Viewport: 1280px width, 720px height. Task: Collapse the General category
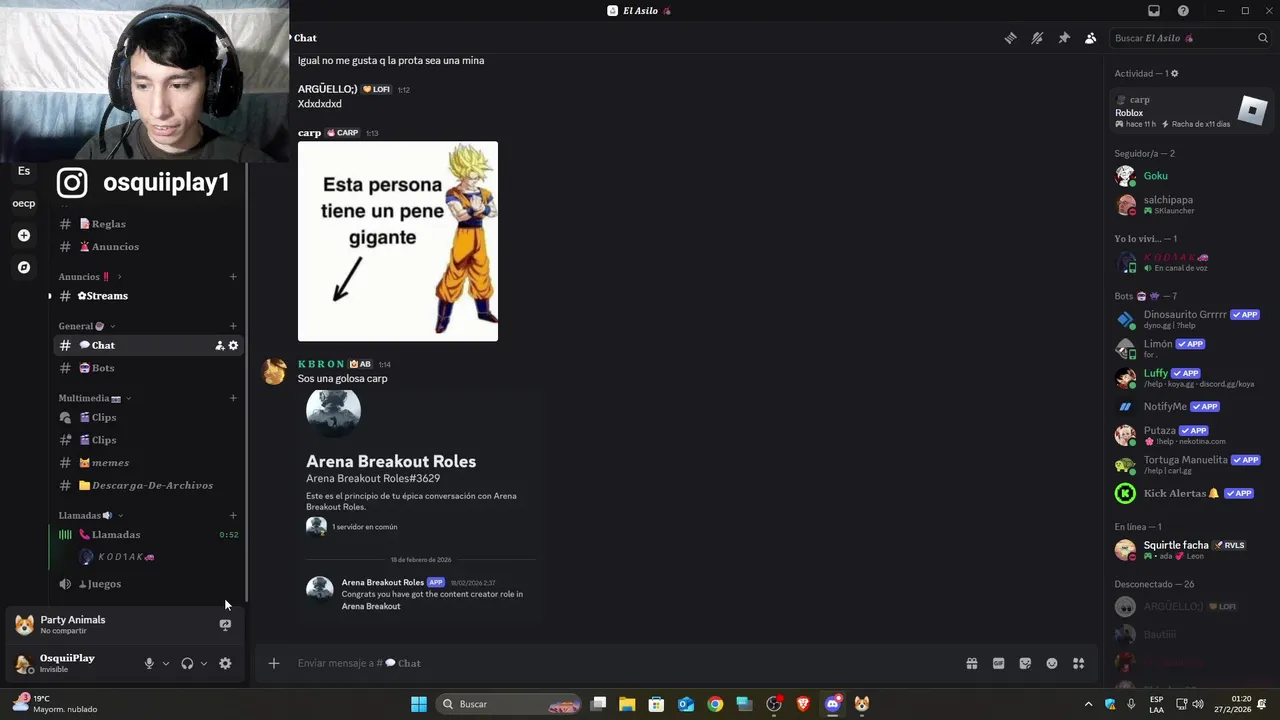[x=87, y=326]
